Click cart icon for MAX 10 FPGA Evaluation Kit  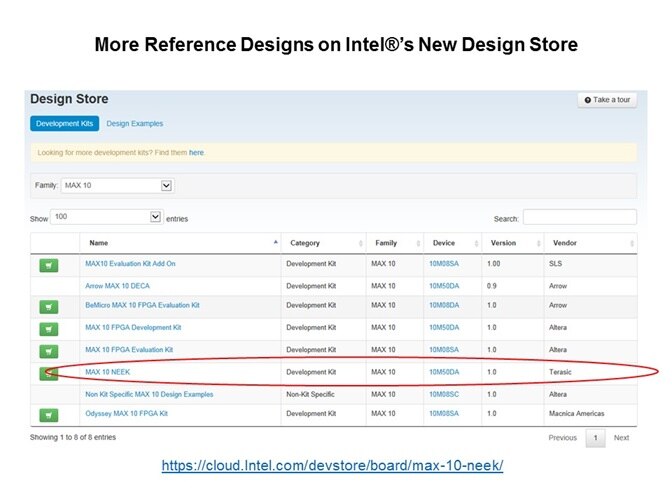click(x=48, y=351)
